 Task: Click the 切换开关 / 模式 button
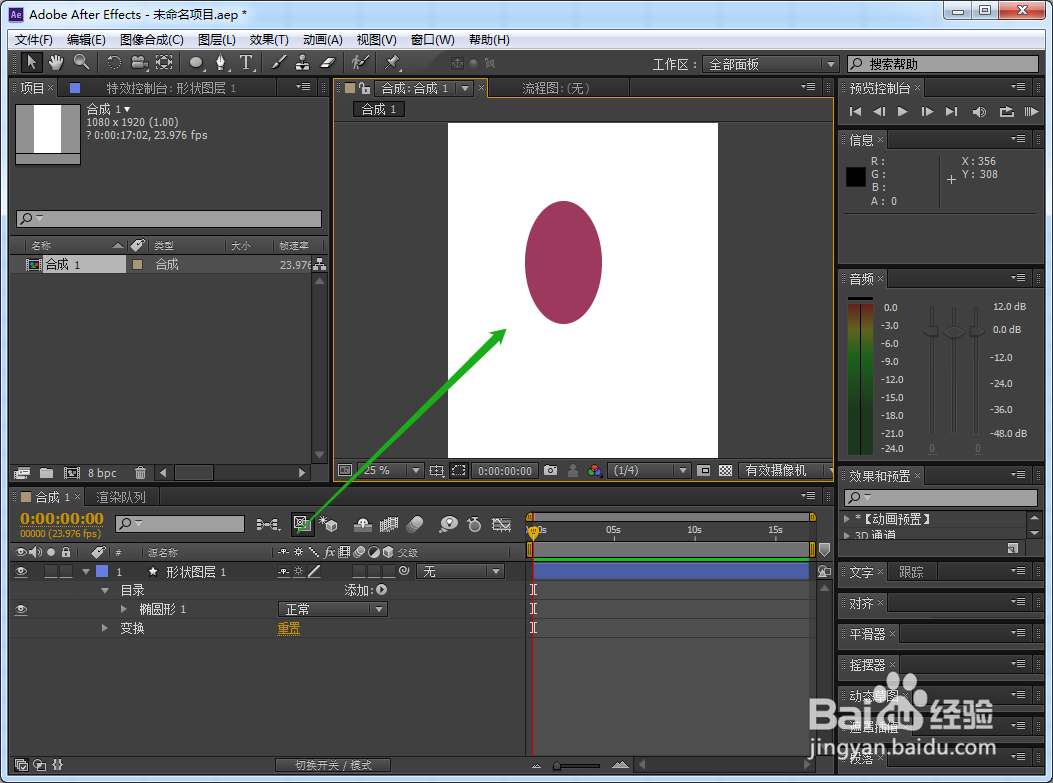tap(333, 765)
